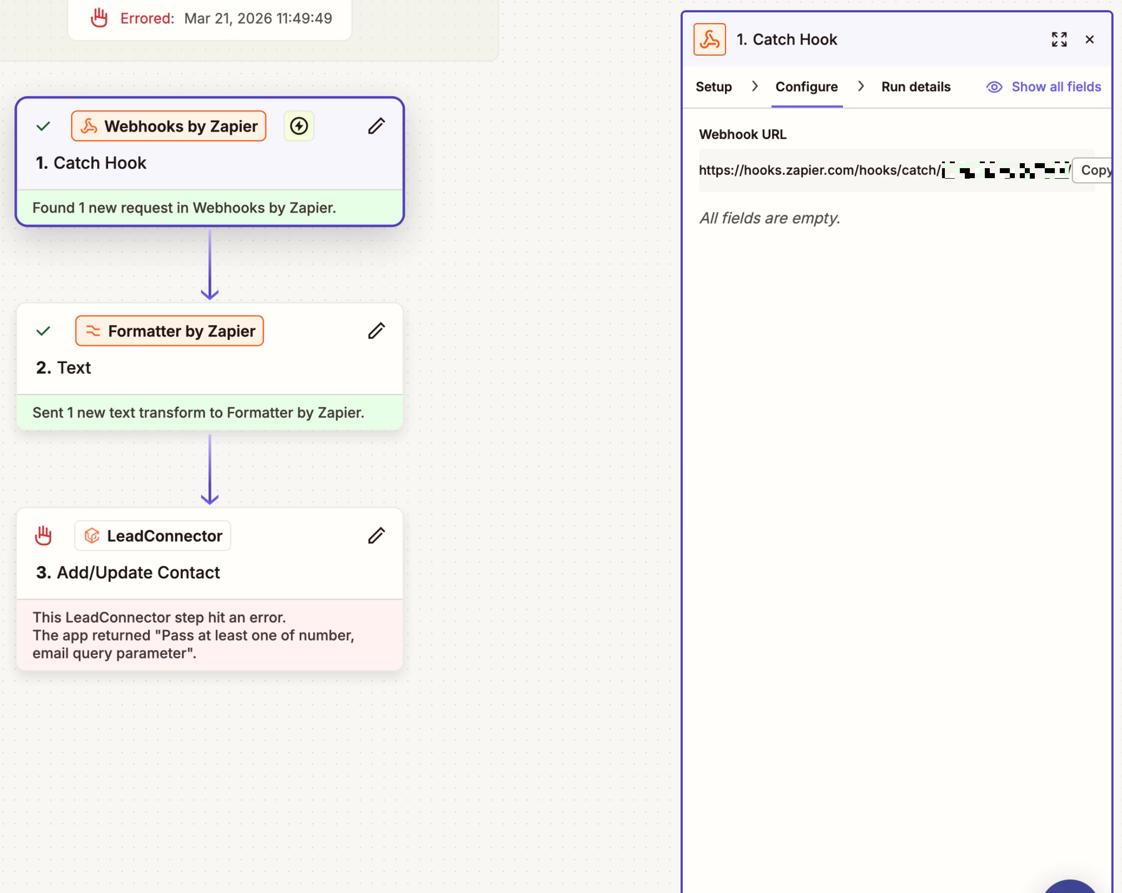
Task: Copy the Webhook URL
Action: (x=1094, y=170)
